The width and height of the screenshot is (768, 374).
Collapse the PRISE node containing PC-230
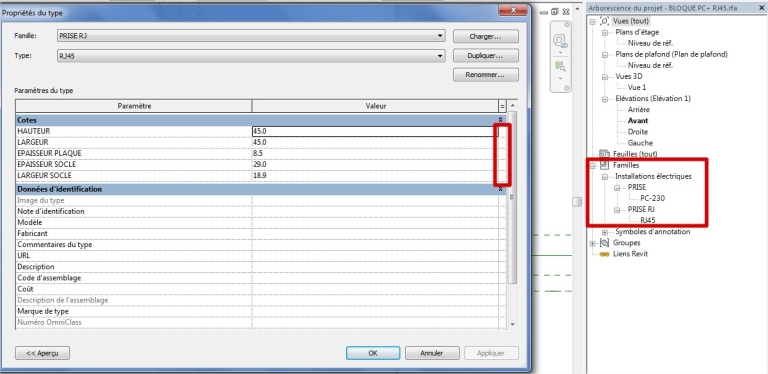click(617, 187)
